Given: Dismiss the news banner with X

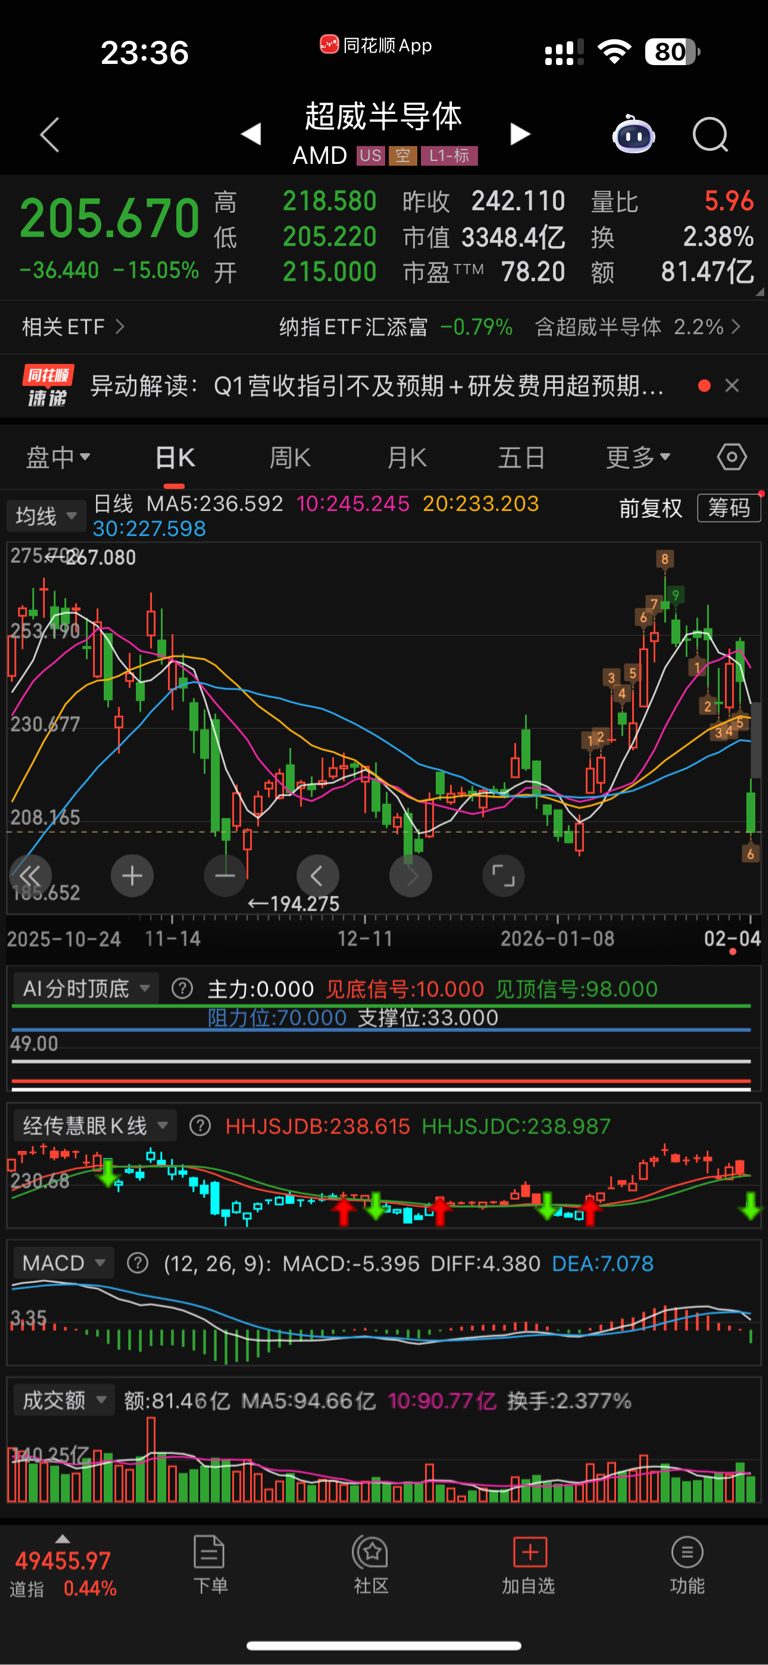Looking at the screenshot, I should pyautogui.click(x=732, y=386).
